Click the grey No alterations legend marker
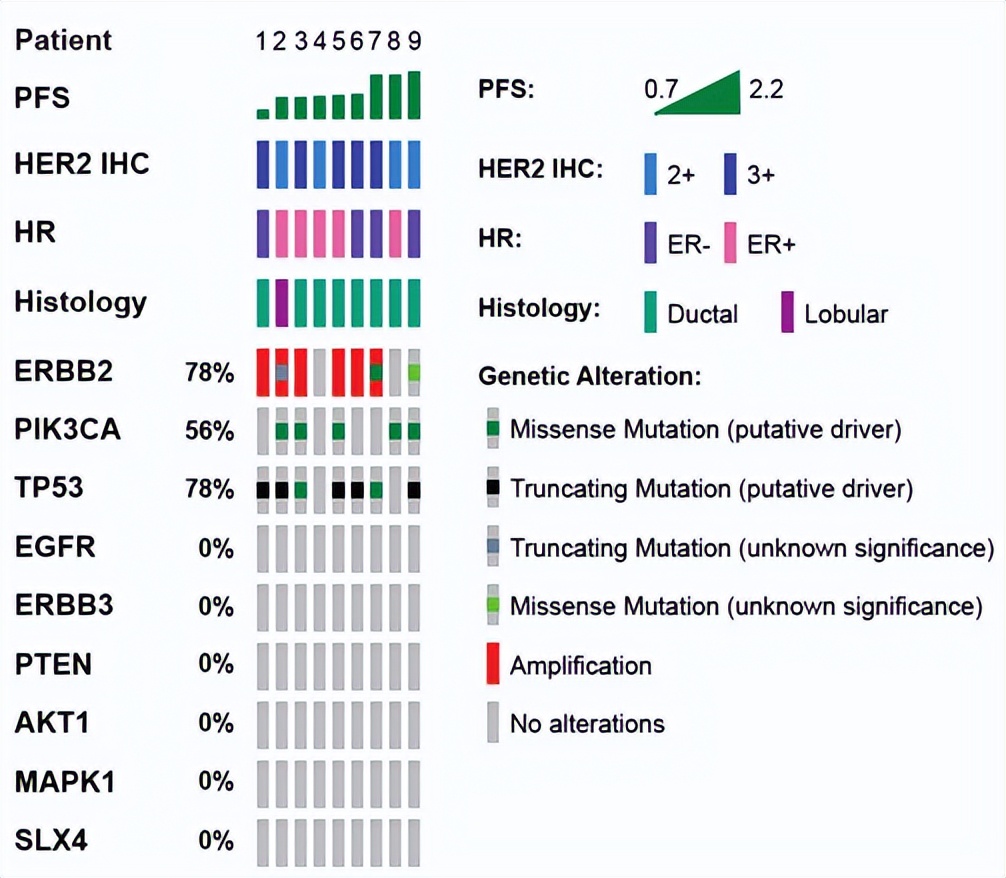This screenshot has height=878, width=1006. tap(493, 723)
